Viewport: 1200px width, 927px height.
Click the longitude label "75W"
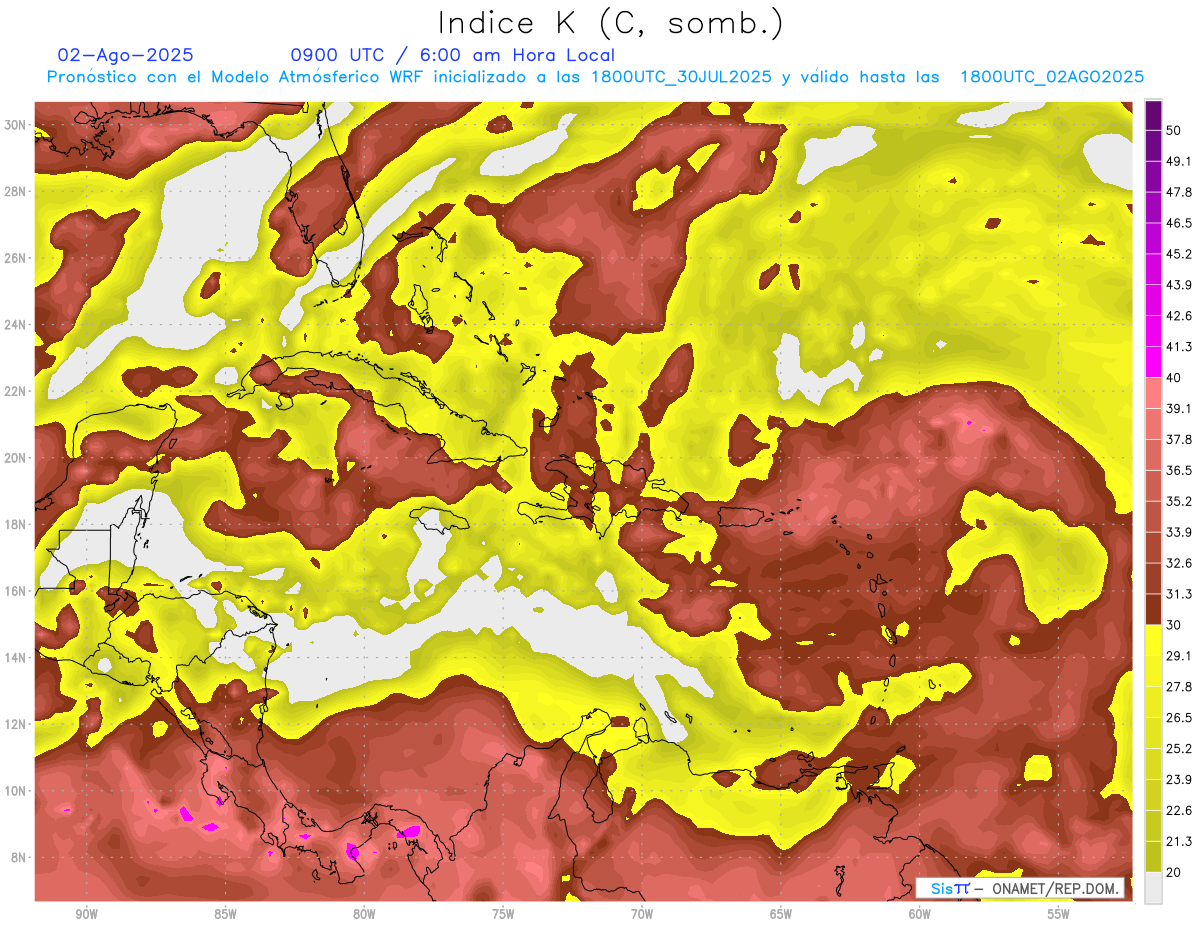[503, 914]
